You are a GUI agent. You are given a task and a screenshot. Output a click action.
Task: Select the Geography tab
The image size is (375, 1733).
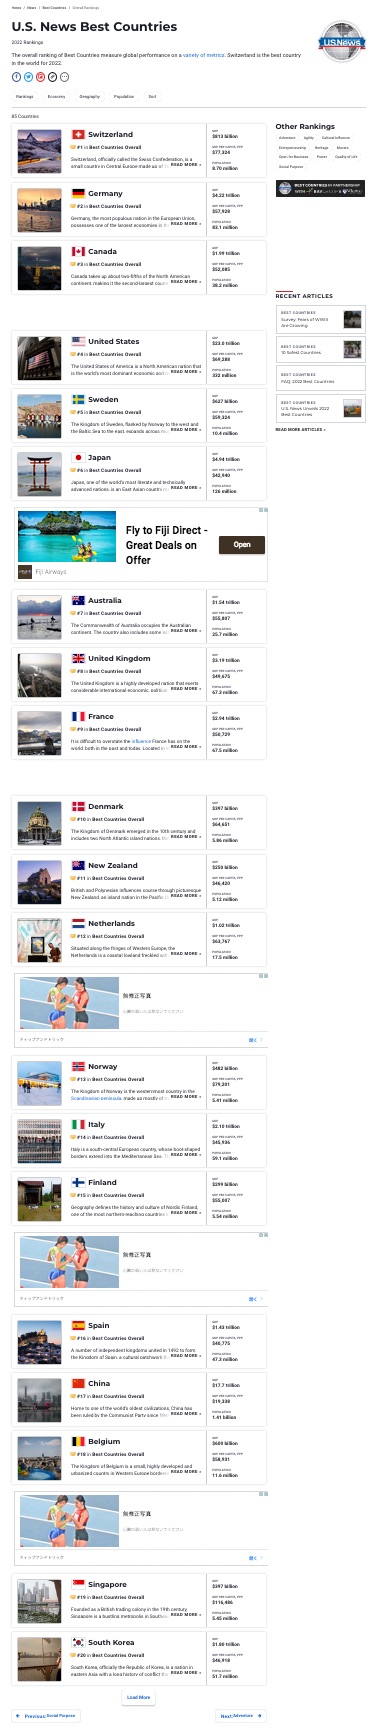point(90,97)
